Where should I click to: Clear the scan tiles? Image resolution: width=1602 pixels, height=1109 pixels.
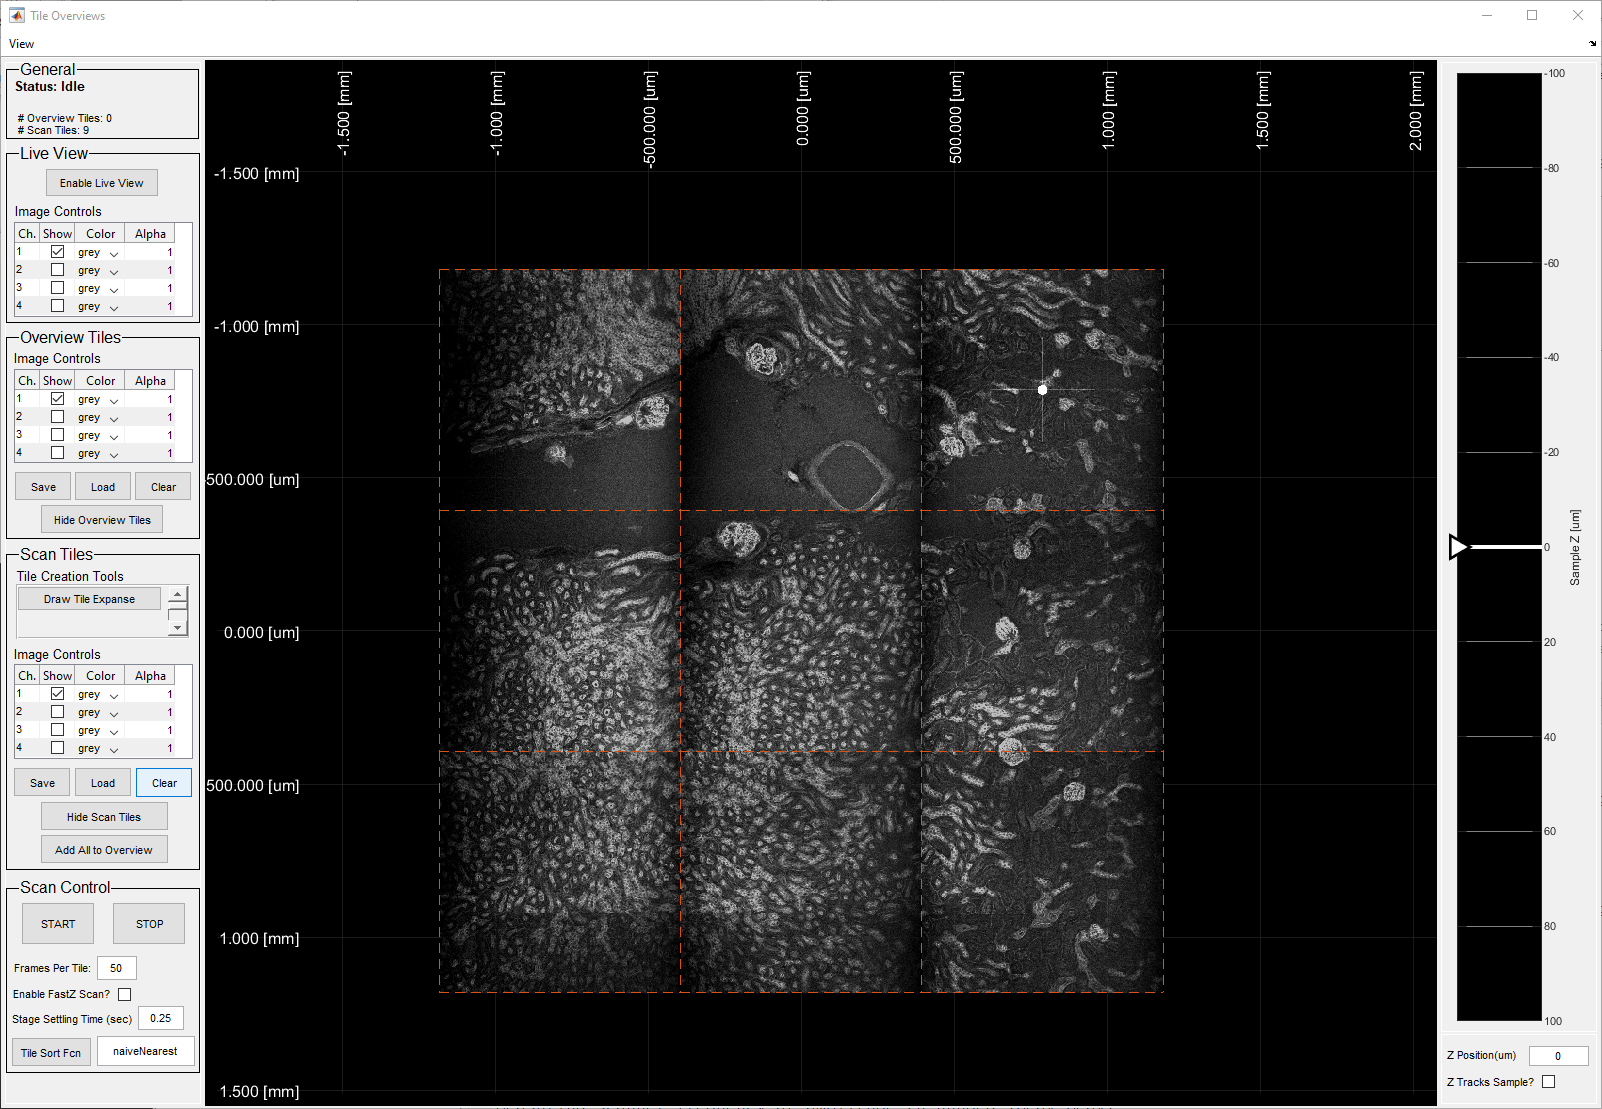pos(164,783)
